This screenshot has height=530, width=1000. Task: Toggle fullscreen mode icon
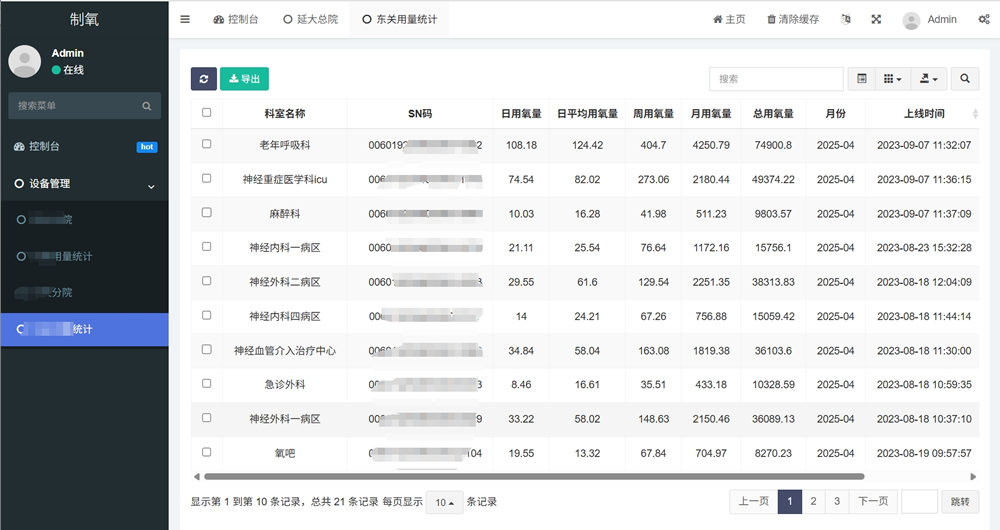click(x=876, y=19)
